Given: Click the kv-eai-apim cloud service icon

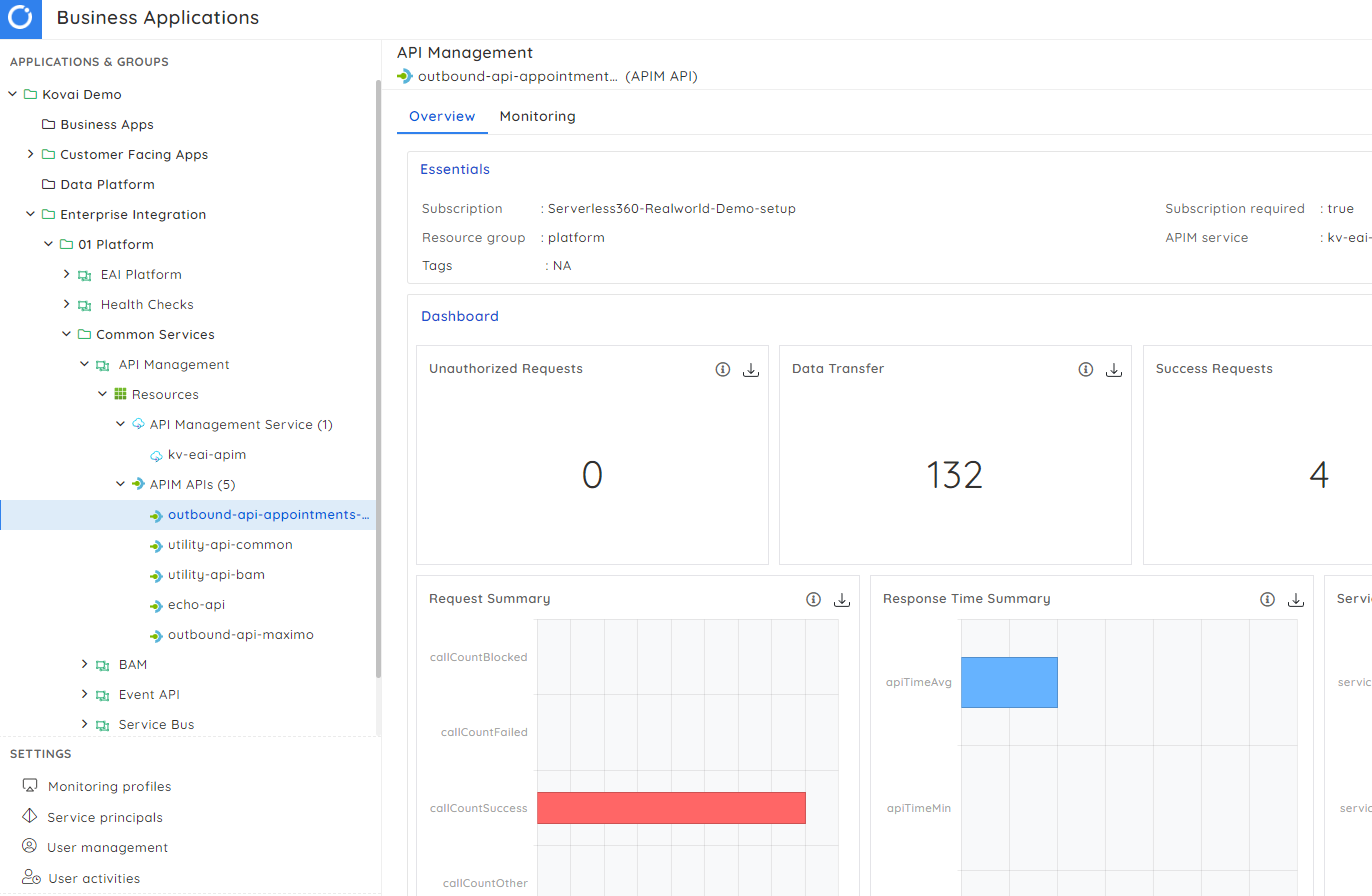Looking at the screenshot, I should point(156,455).
